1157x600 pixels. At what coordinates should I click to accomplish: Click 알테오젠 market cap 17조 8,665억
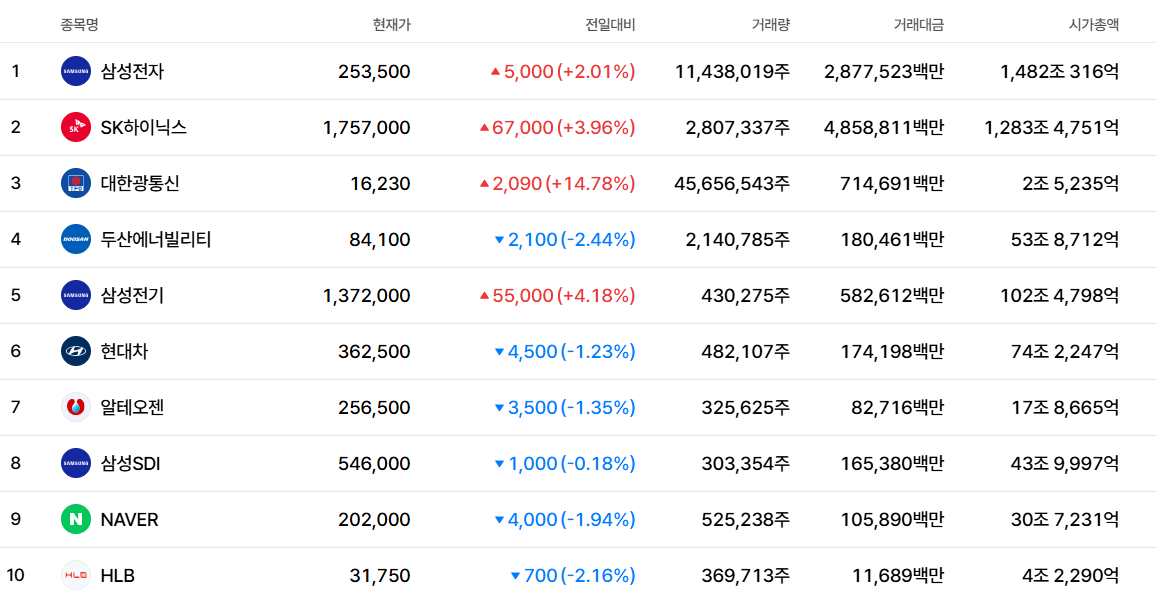pyautogui.click(x=1065, y=408)
